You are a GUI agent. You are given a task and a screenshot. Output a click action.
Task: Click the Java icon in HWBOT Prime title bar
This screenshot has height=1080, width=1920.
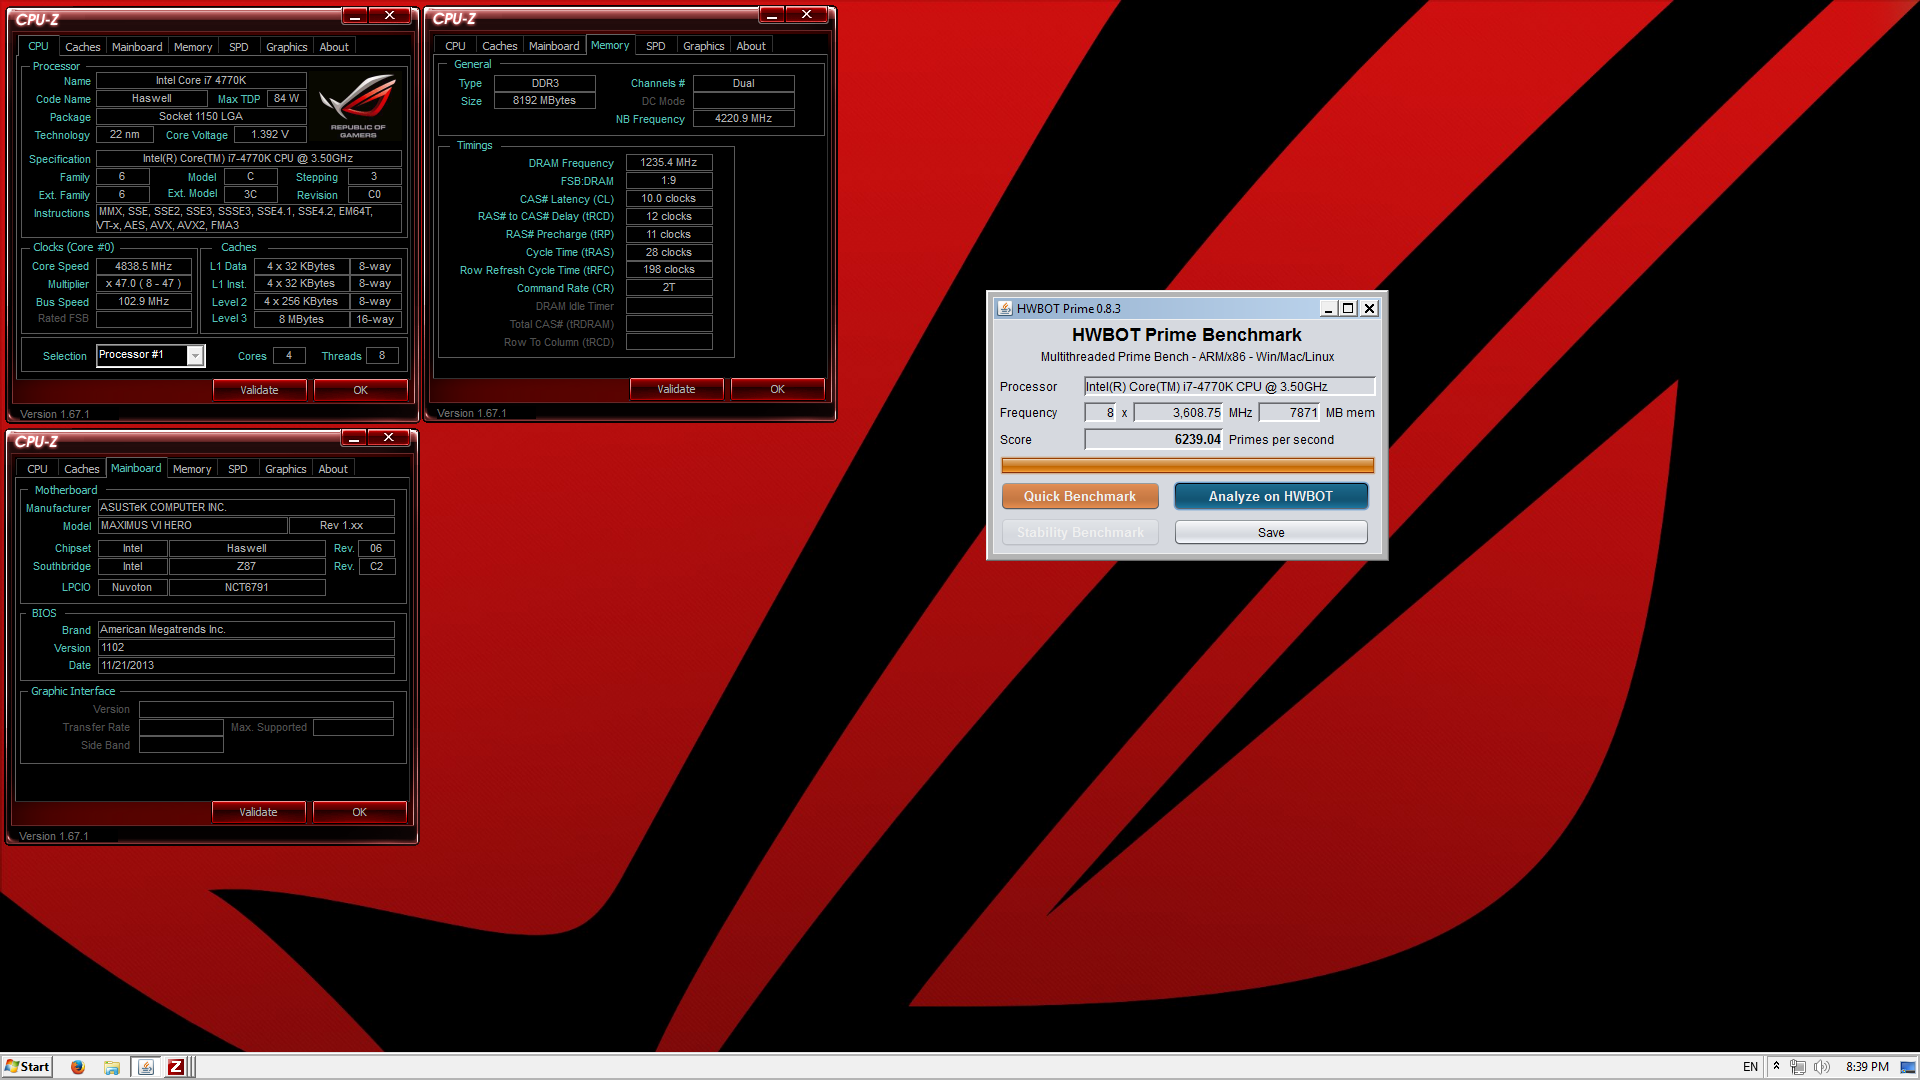coord(1005,309)
